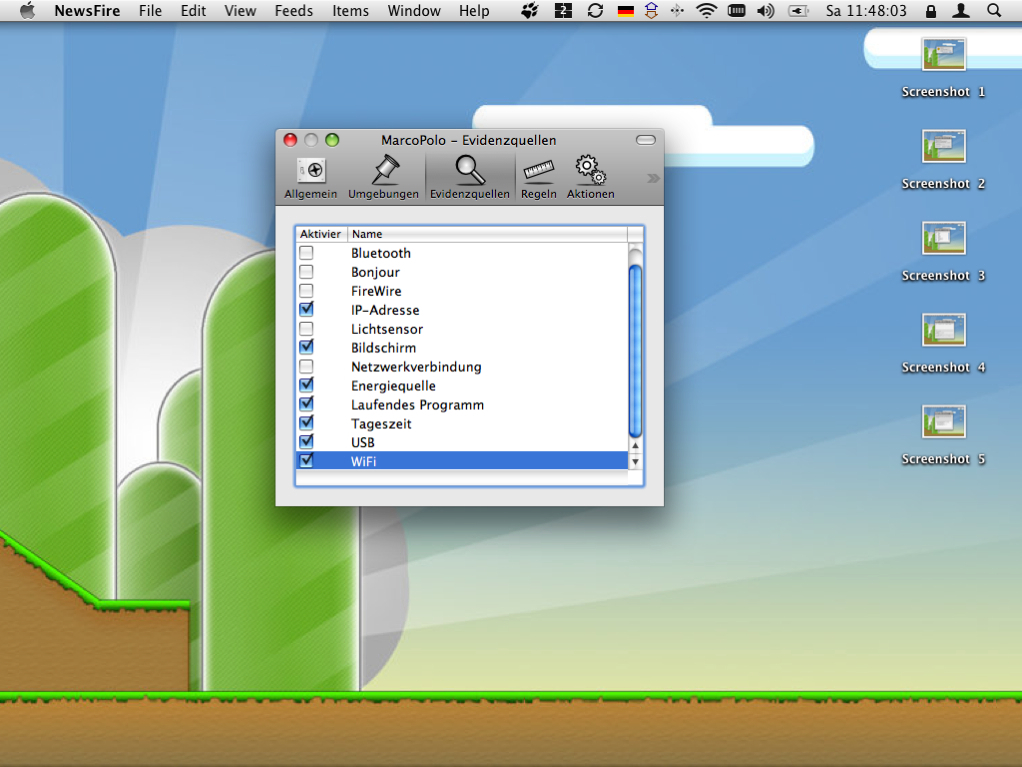Select the Laufendes Programm row name

417,404
